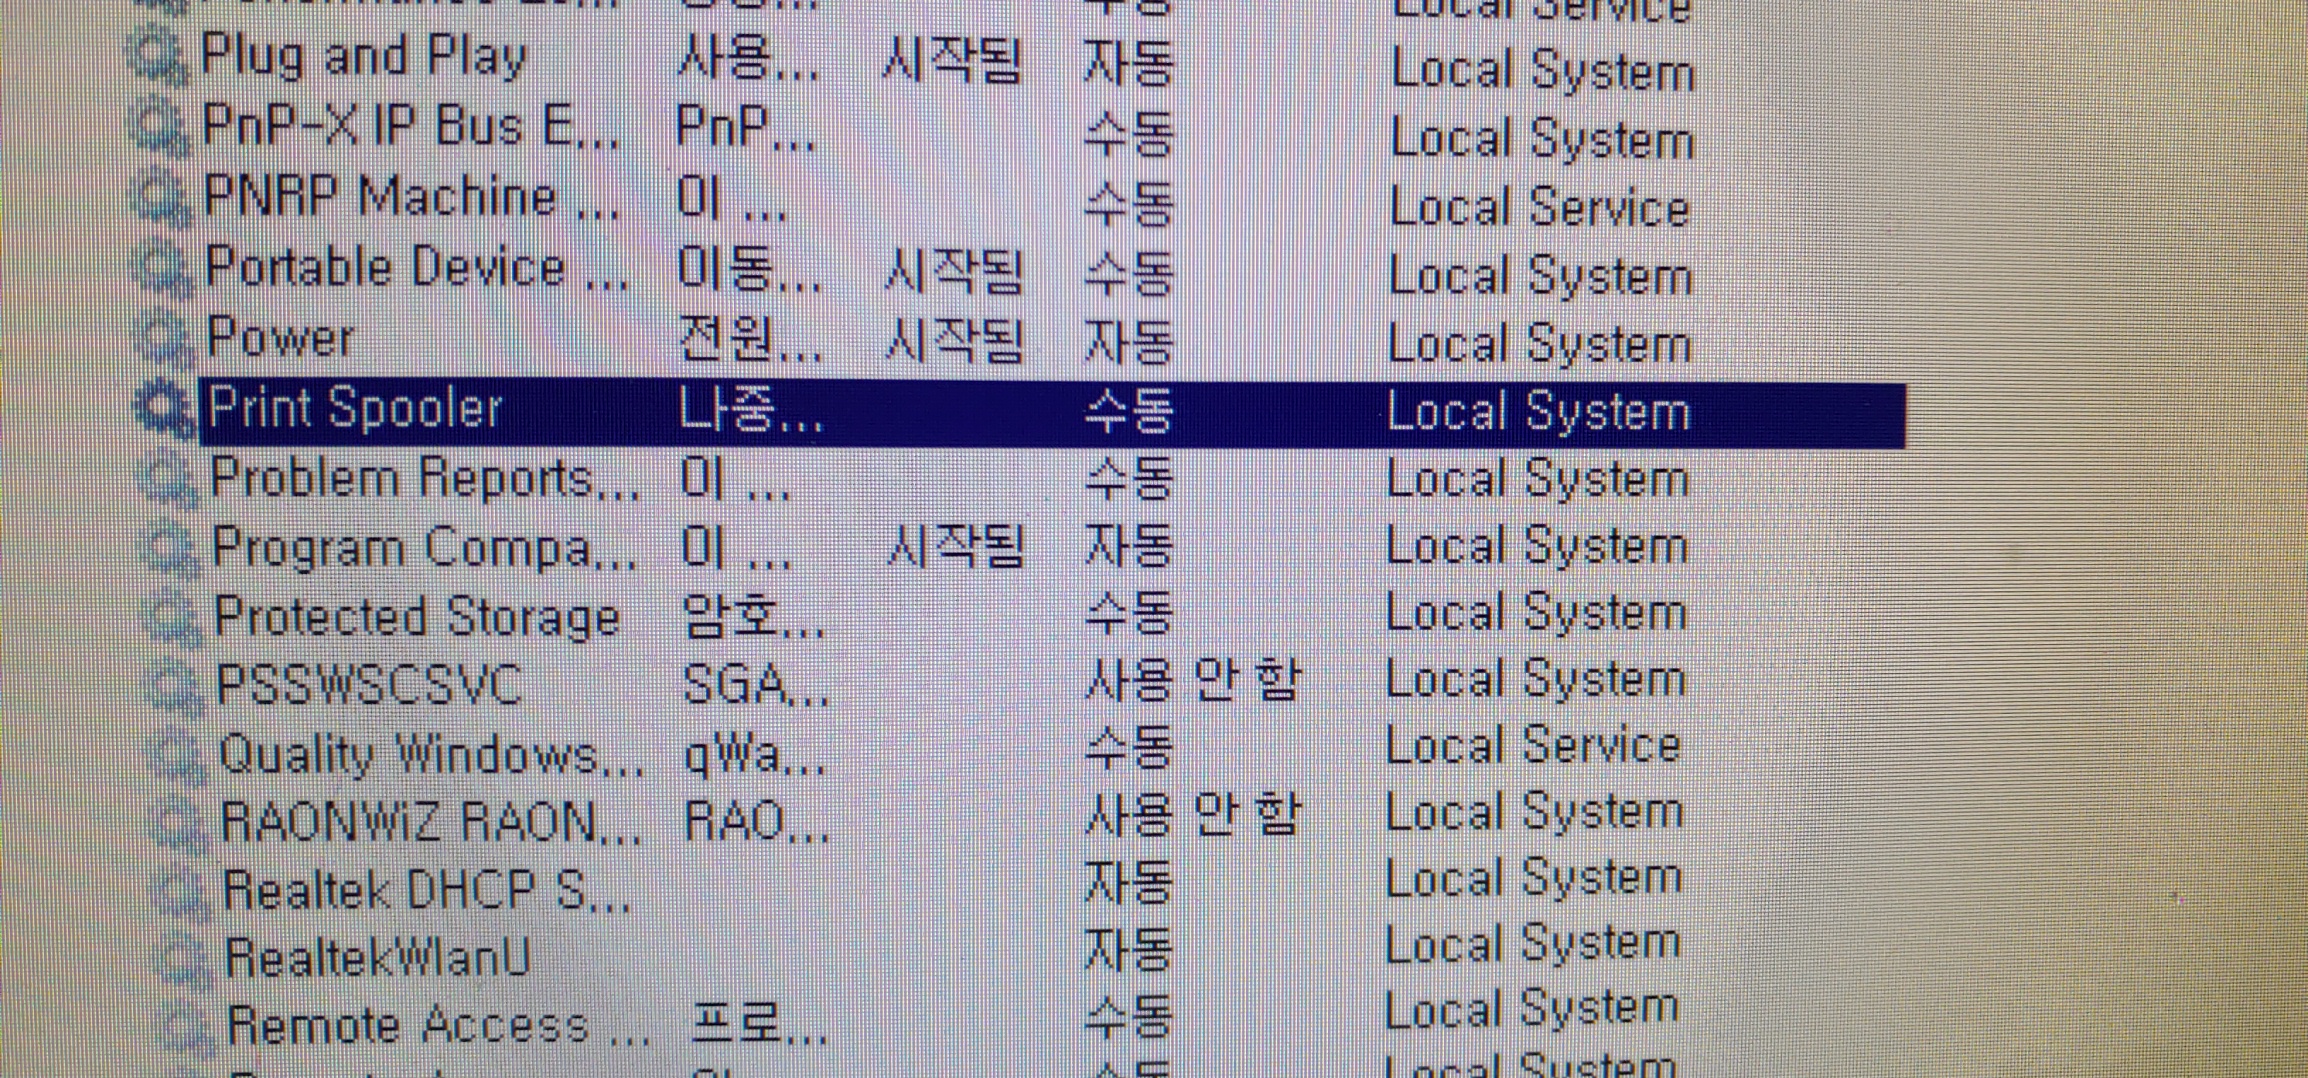Click the highlighted Print Spooler service name
The height and width of the screenshot is (1078, 2308).
[355, 409]
